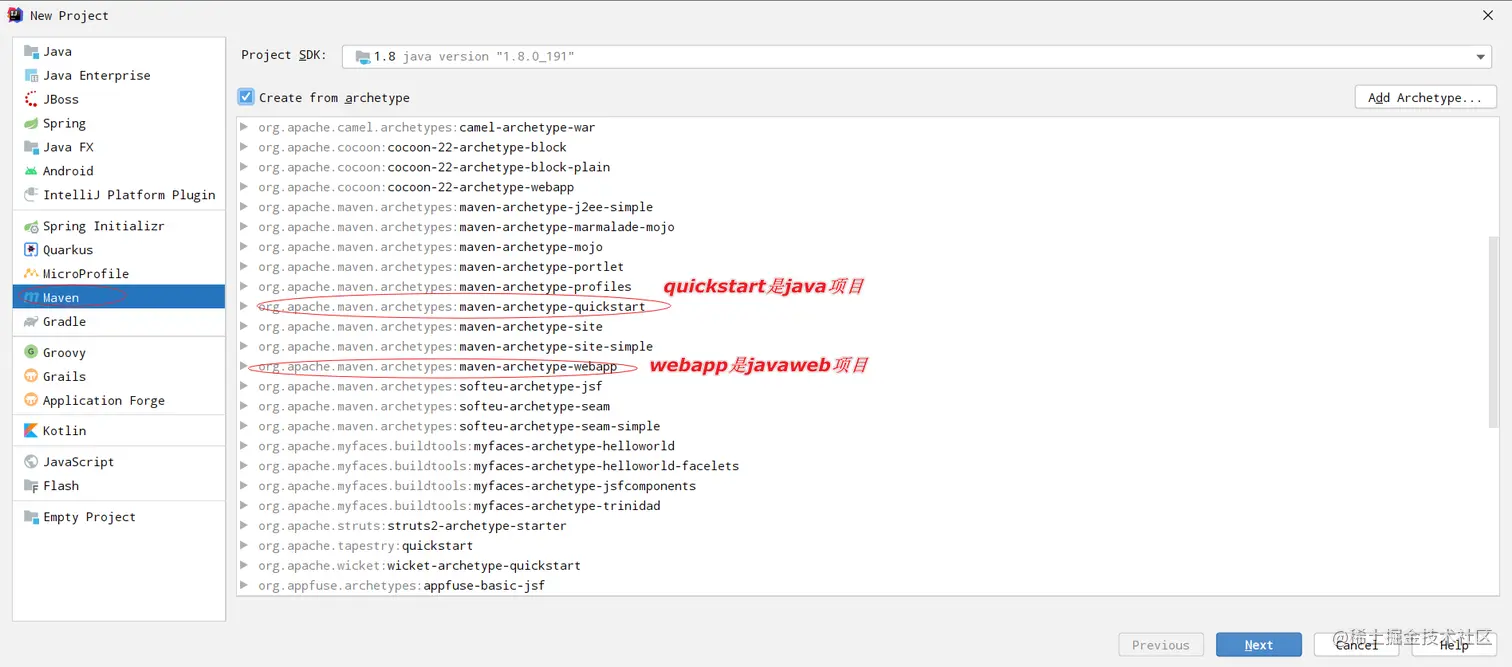Expand struts2-archetype-starter node
The image size is (1512, 667).
click(x=244, y=525)
